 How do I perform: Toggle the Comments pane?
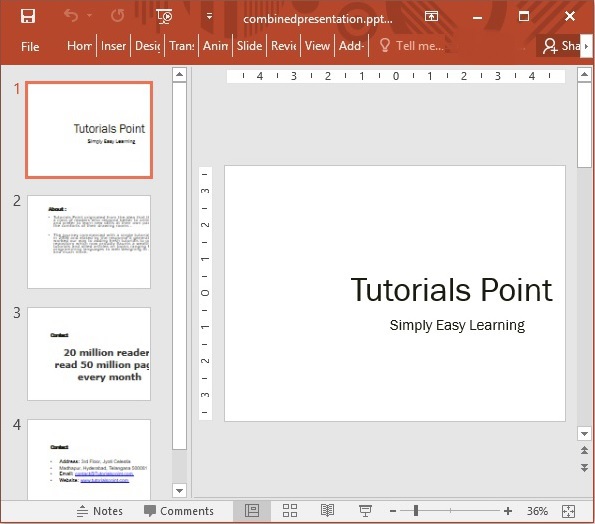point(179,511)
